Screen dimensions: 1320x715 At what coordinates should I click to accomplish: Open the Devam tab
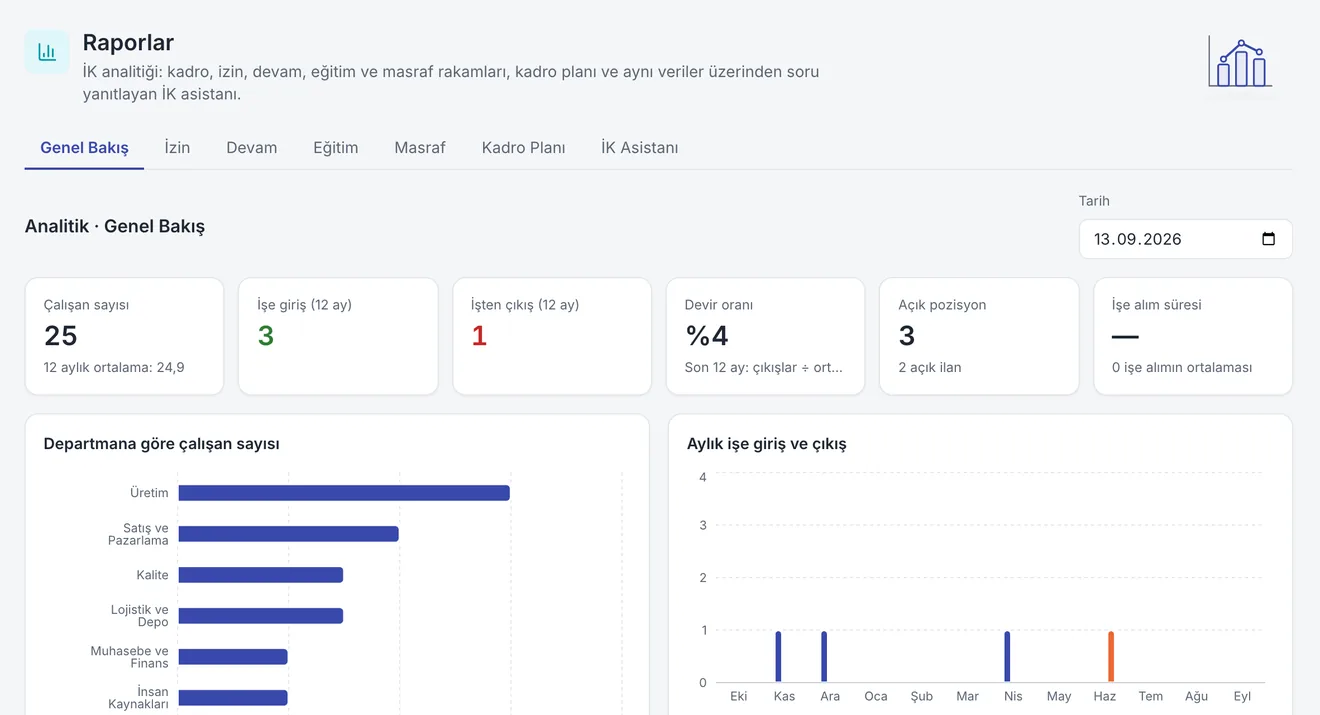[251, 147]
